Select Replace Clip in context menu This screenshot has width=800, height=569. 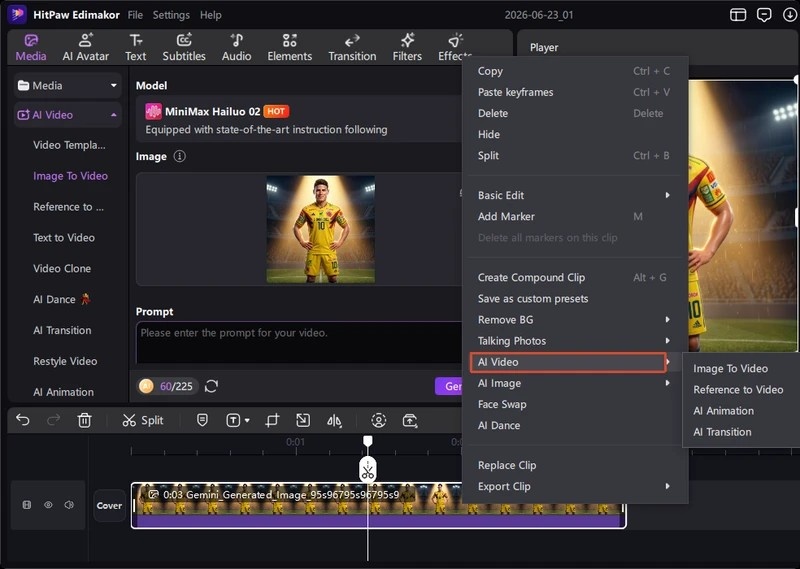[x=574, y=465]
